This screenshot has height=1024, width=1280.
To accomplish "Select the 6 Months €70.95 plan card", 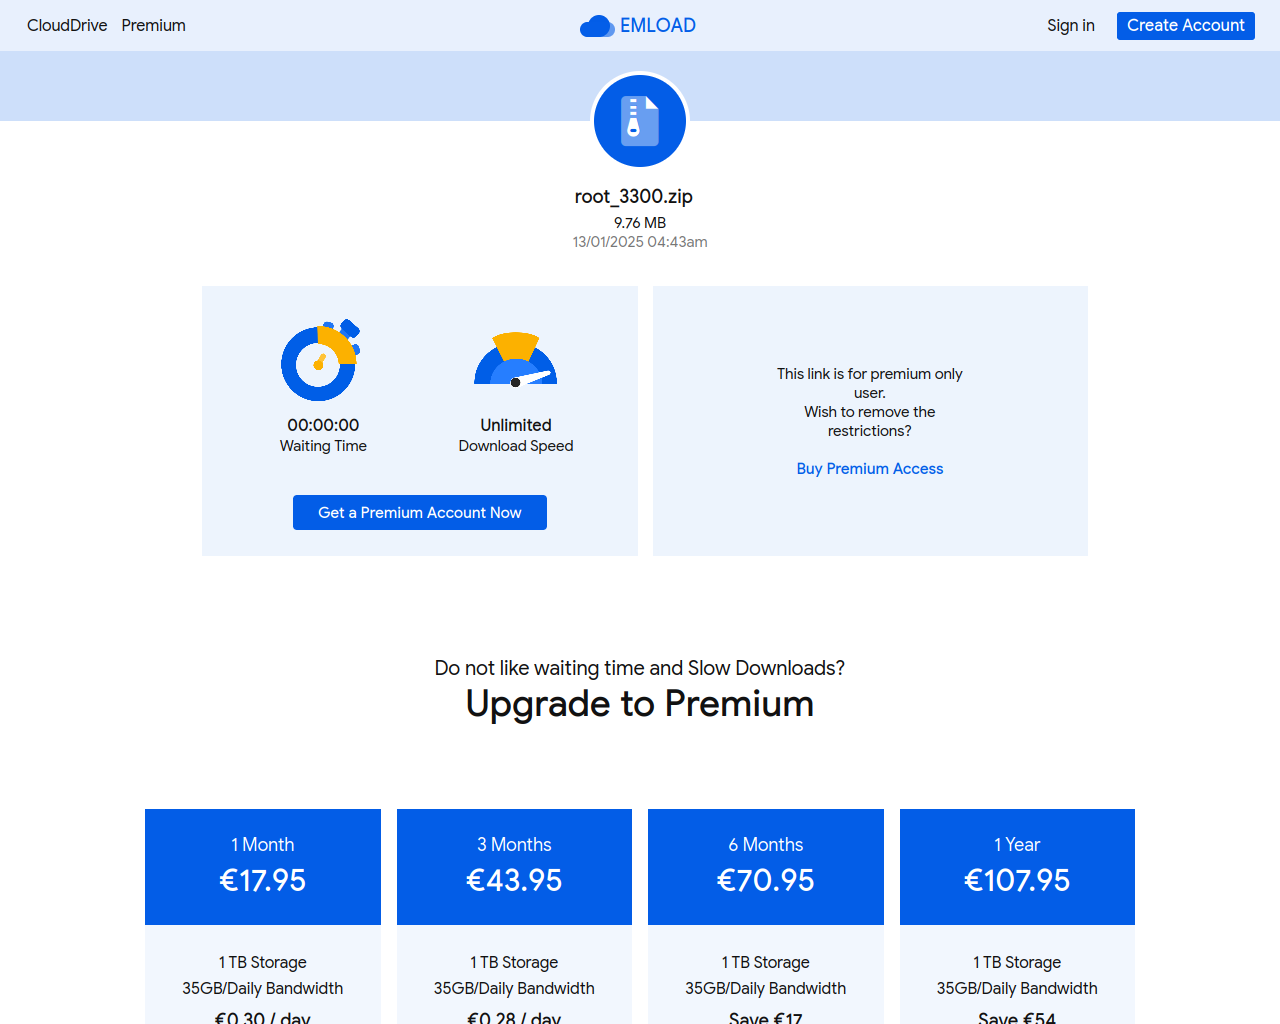I will [766, 866].
